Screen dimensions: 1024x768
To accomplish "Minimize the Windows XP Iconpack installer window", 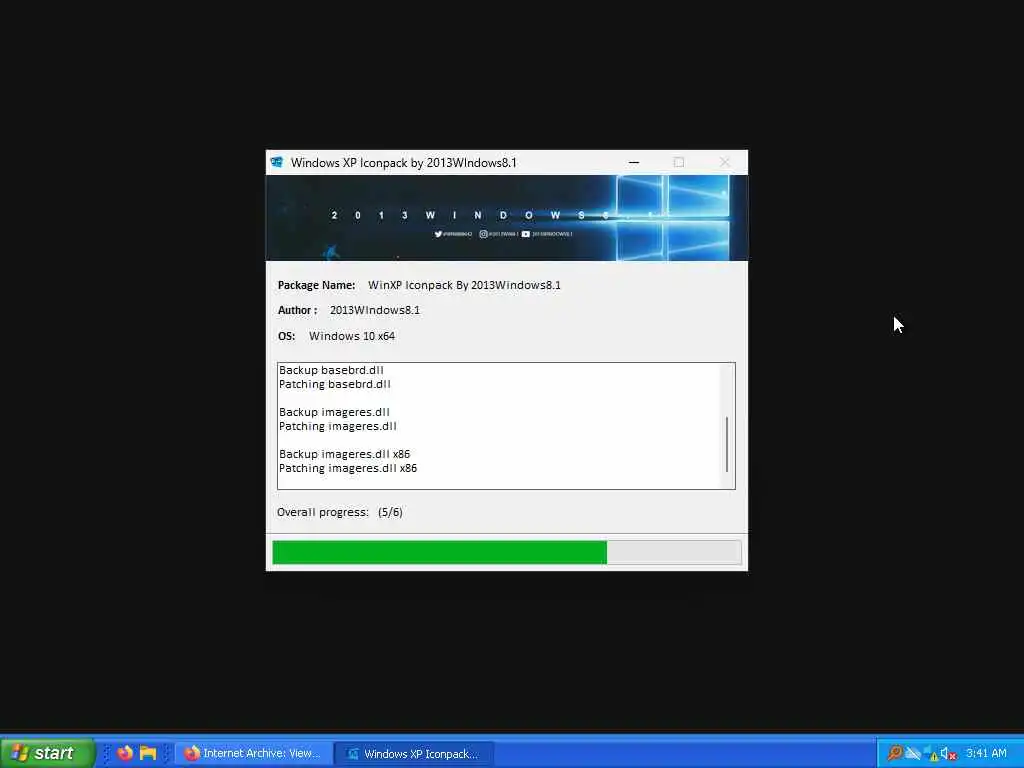I will point(633,162).
